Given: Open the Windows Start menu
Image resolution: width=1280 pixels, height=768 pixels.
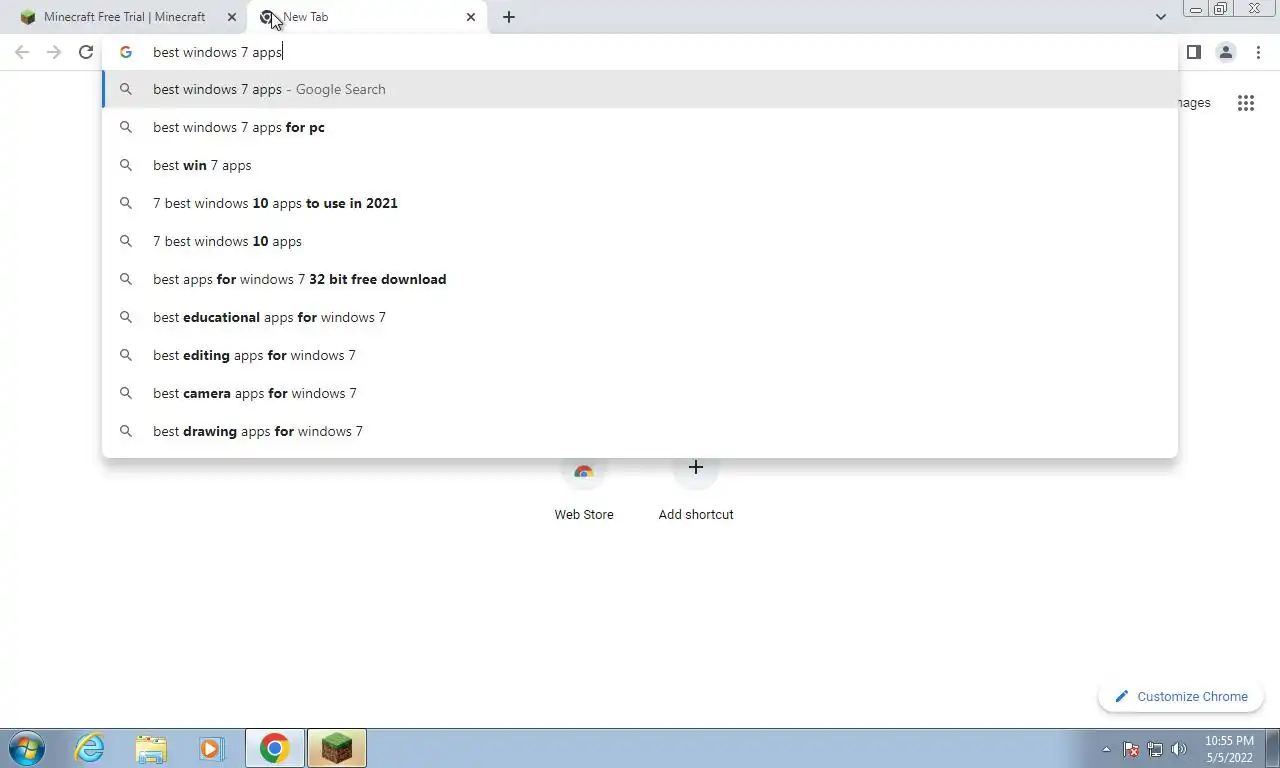Looking at the screenshot, I should 26,748.
